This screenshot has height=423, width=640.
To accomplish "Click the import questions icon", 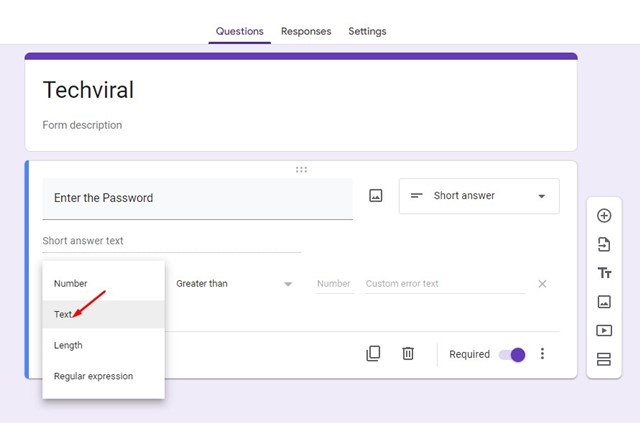I will click(603, 244).
